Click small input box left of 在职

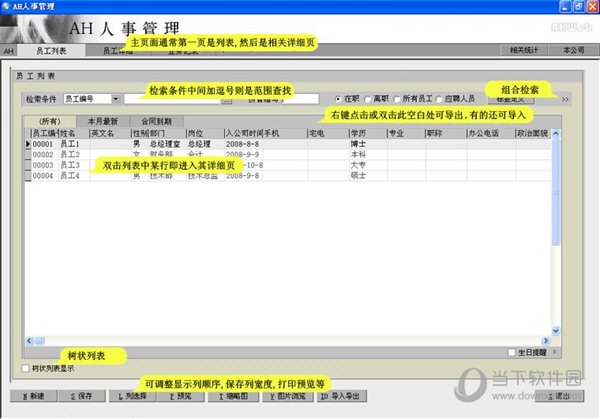[301, 99]
